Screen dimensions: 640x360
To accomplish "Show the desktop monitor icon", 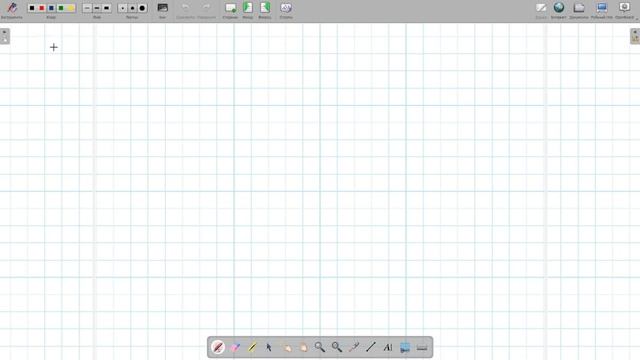I will [602, 8].
